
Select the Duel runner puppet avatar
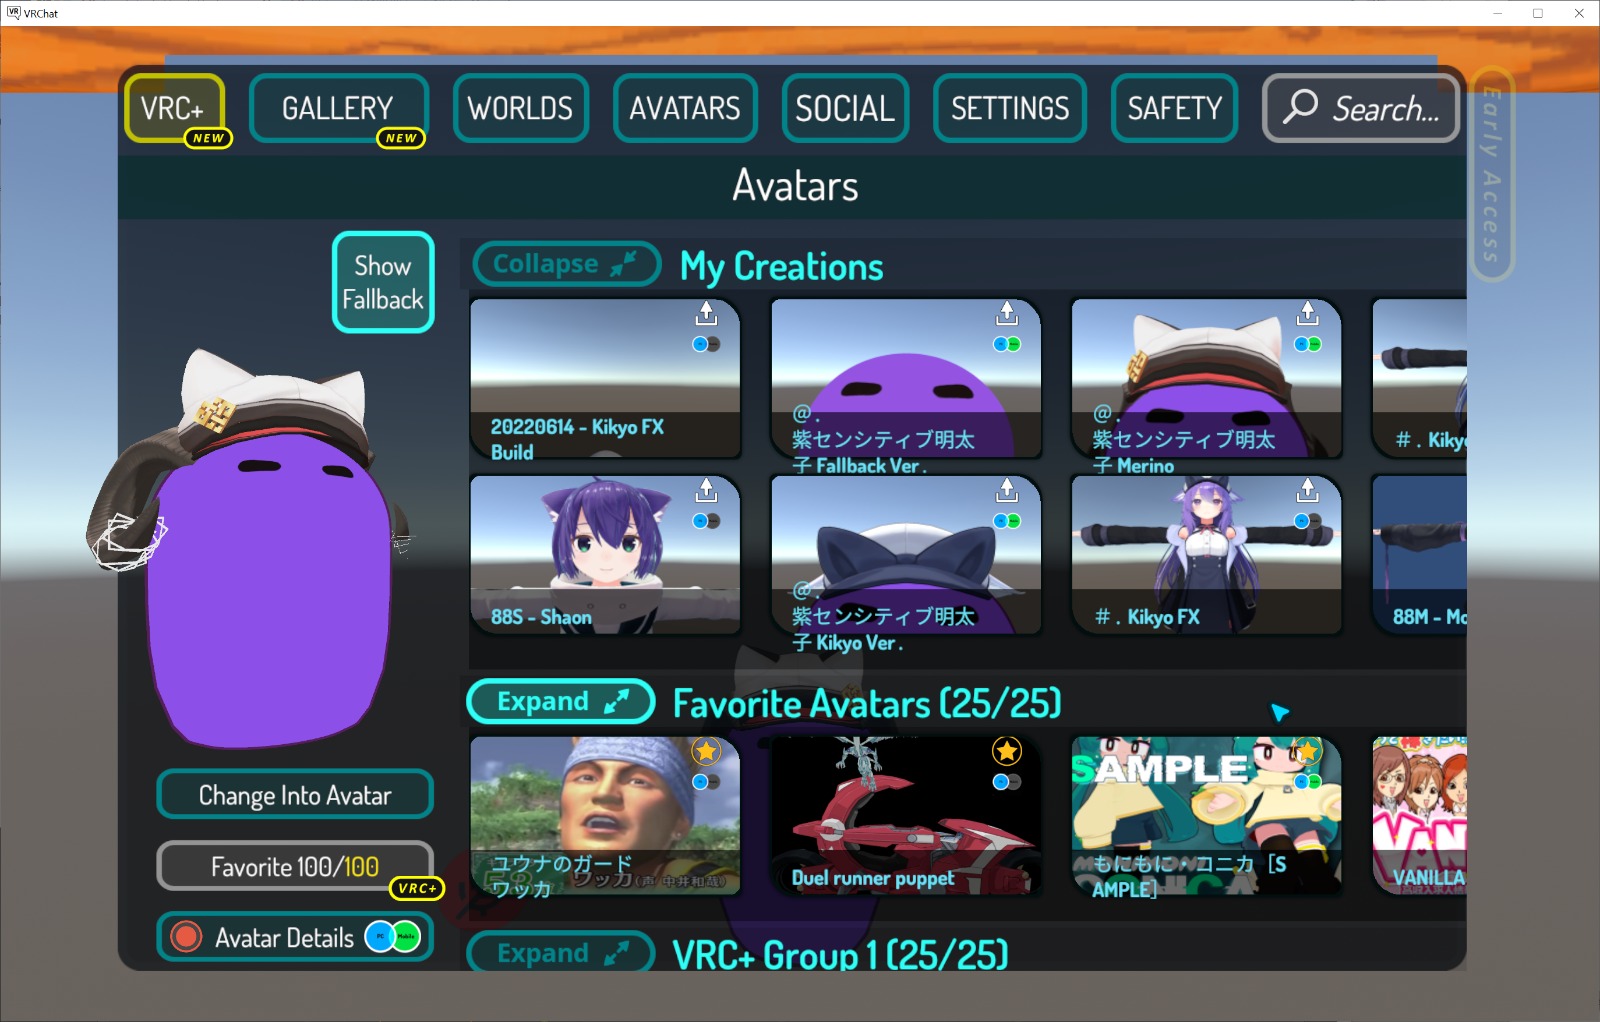(906, 815)
